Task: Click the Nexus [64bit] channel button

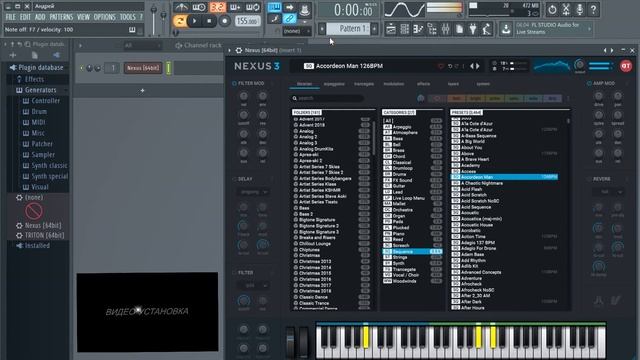Action: (x=143, y=68)
